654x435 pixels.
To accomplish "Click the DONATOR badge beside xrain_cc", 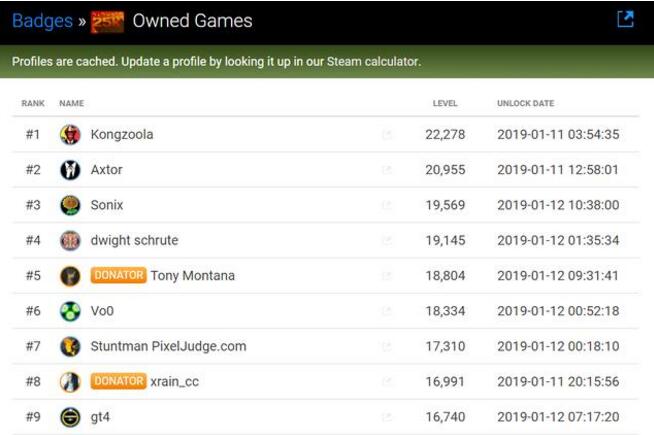I will coord(118,382).
